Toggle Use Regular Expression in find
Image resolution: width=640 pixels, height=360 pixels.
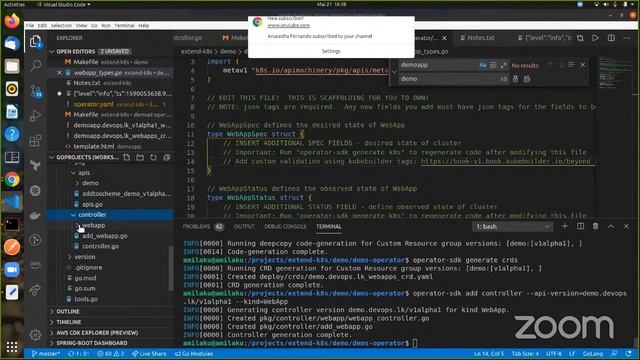click(x=503, y=65)
